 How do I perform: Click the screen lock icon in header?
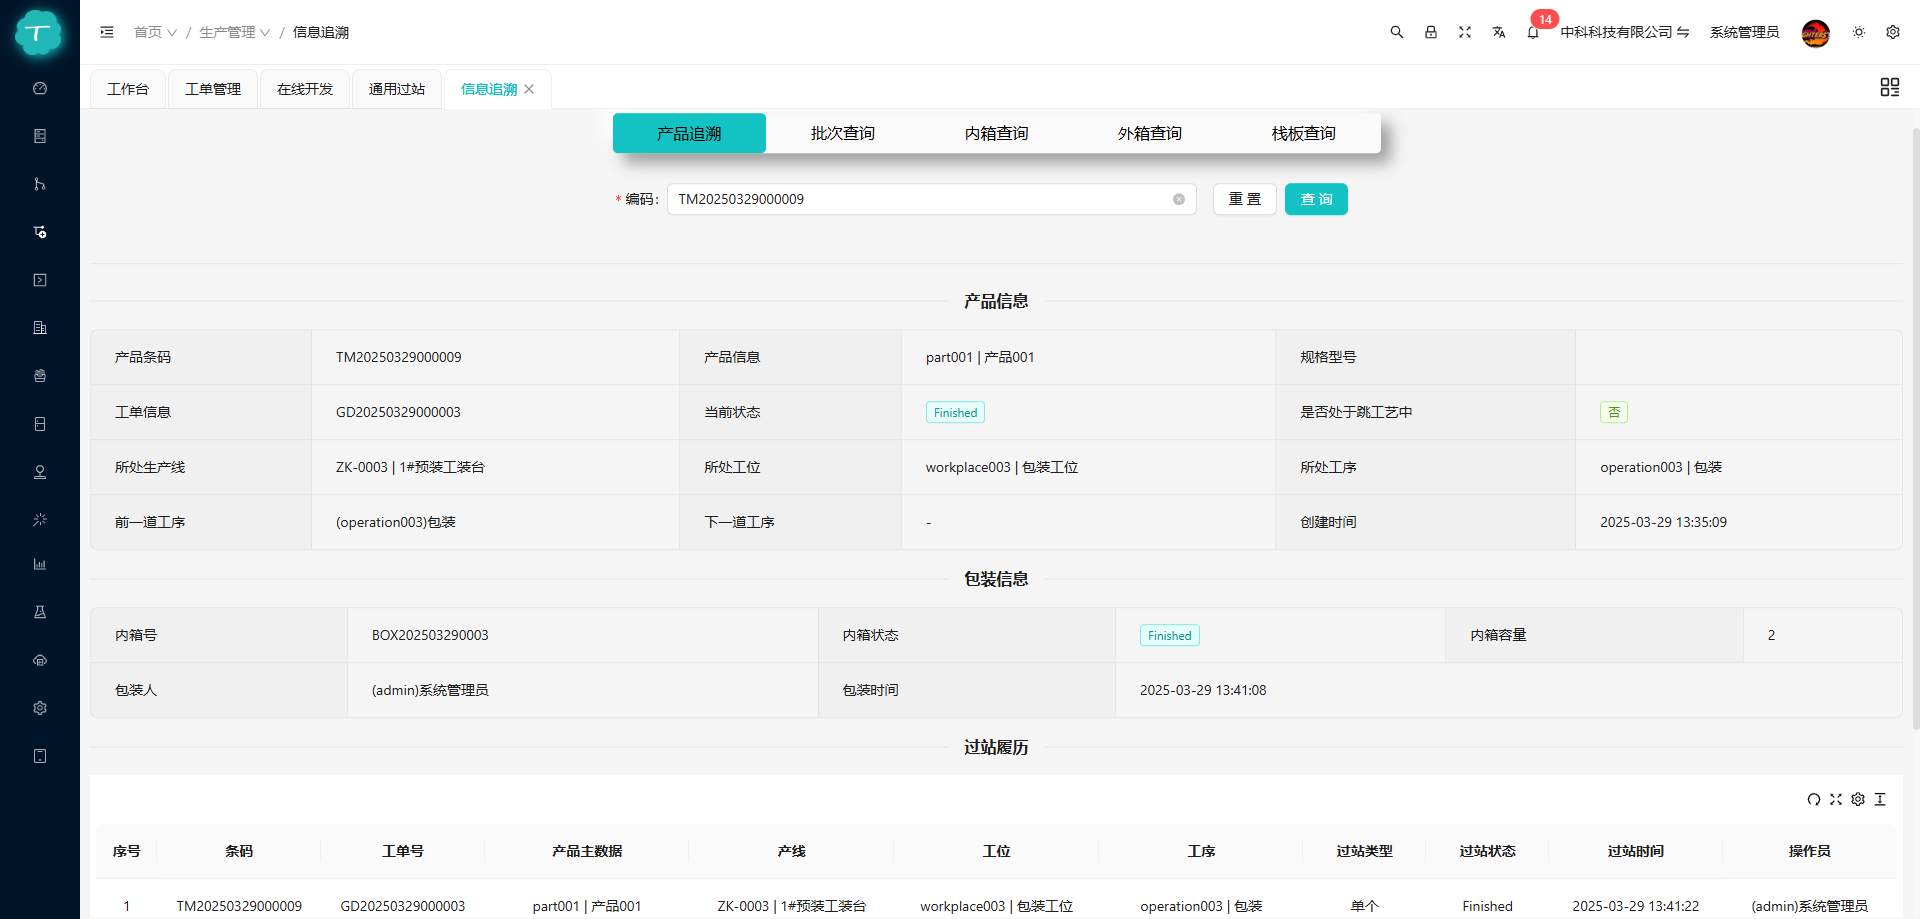[1431, 32]
